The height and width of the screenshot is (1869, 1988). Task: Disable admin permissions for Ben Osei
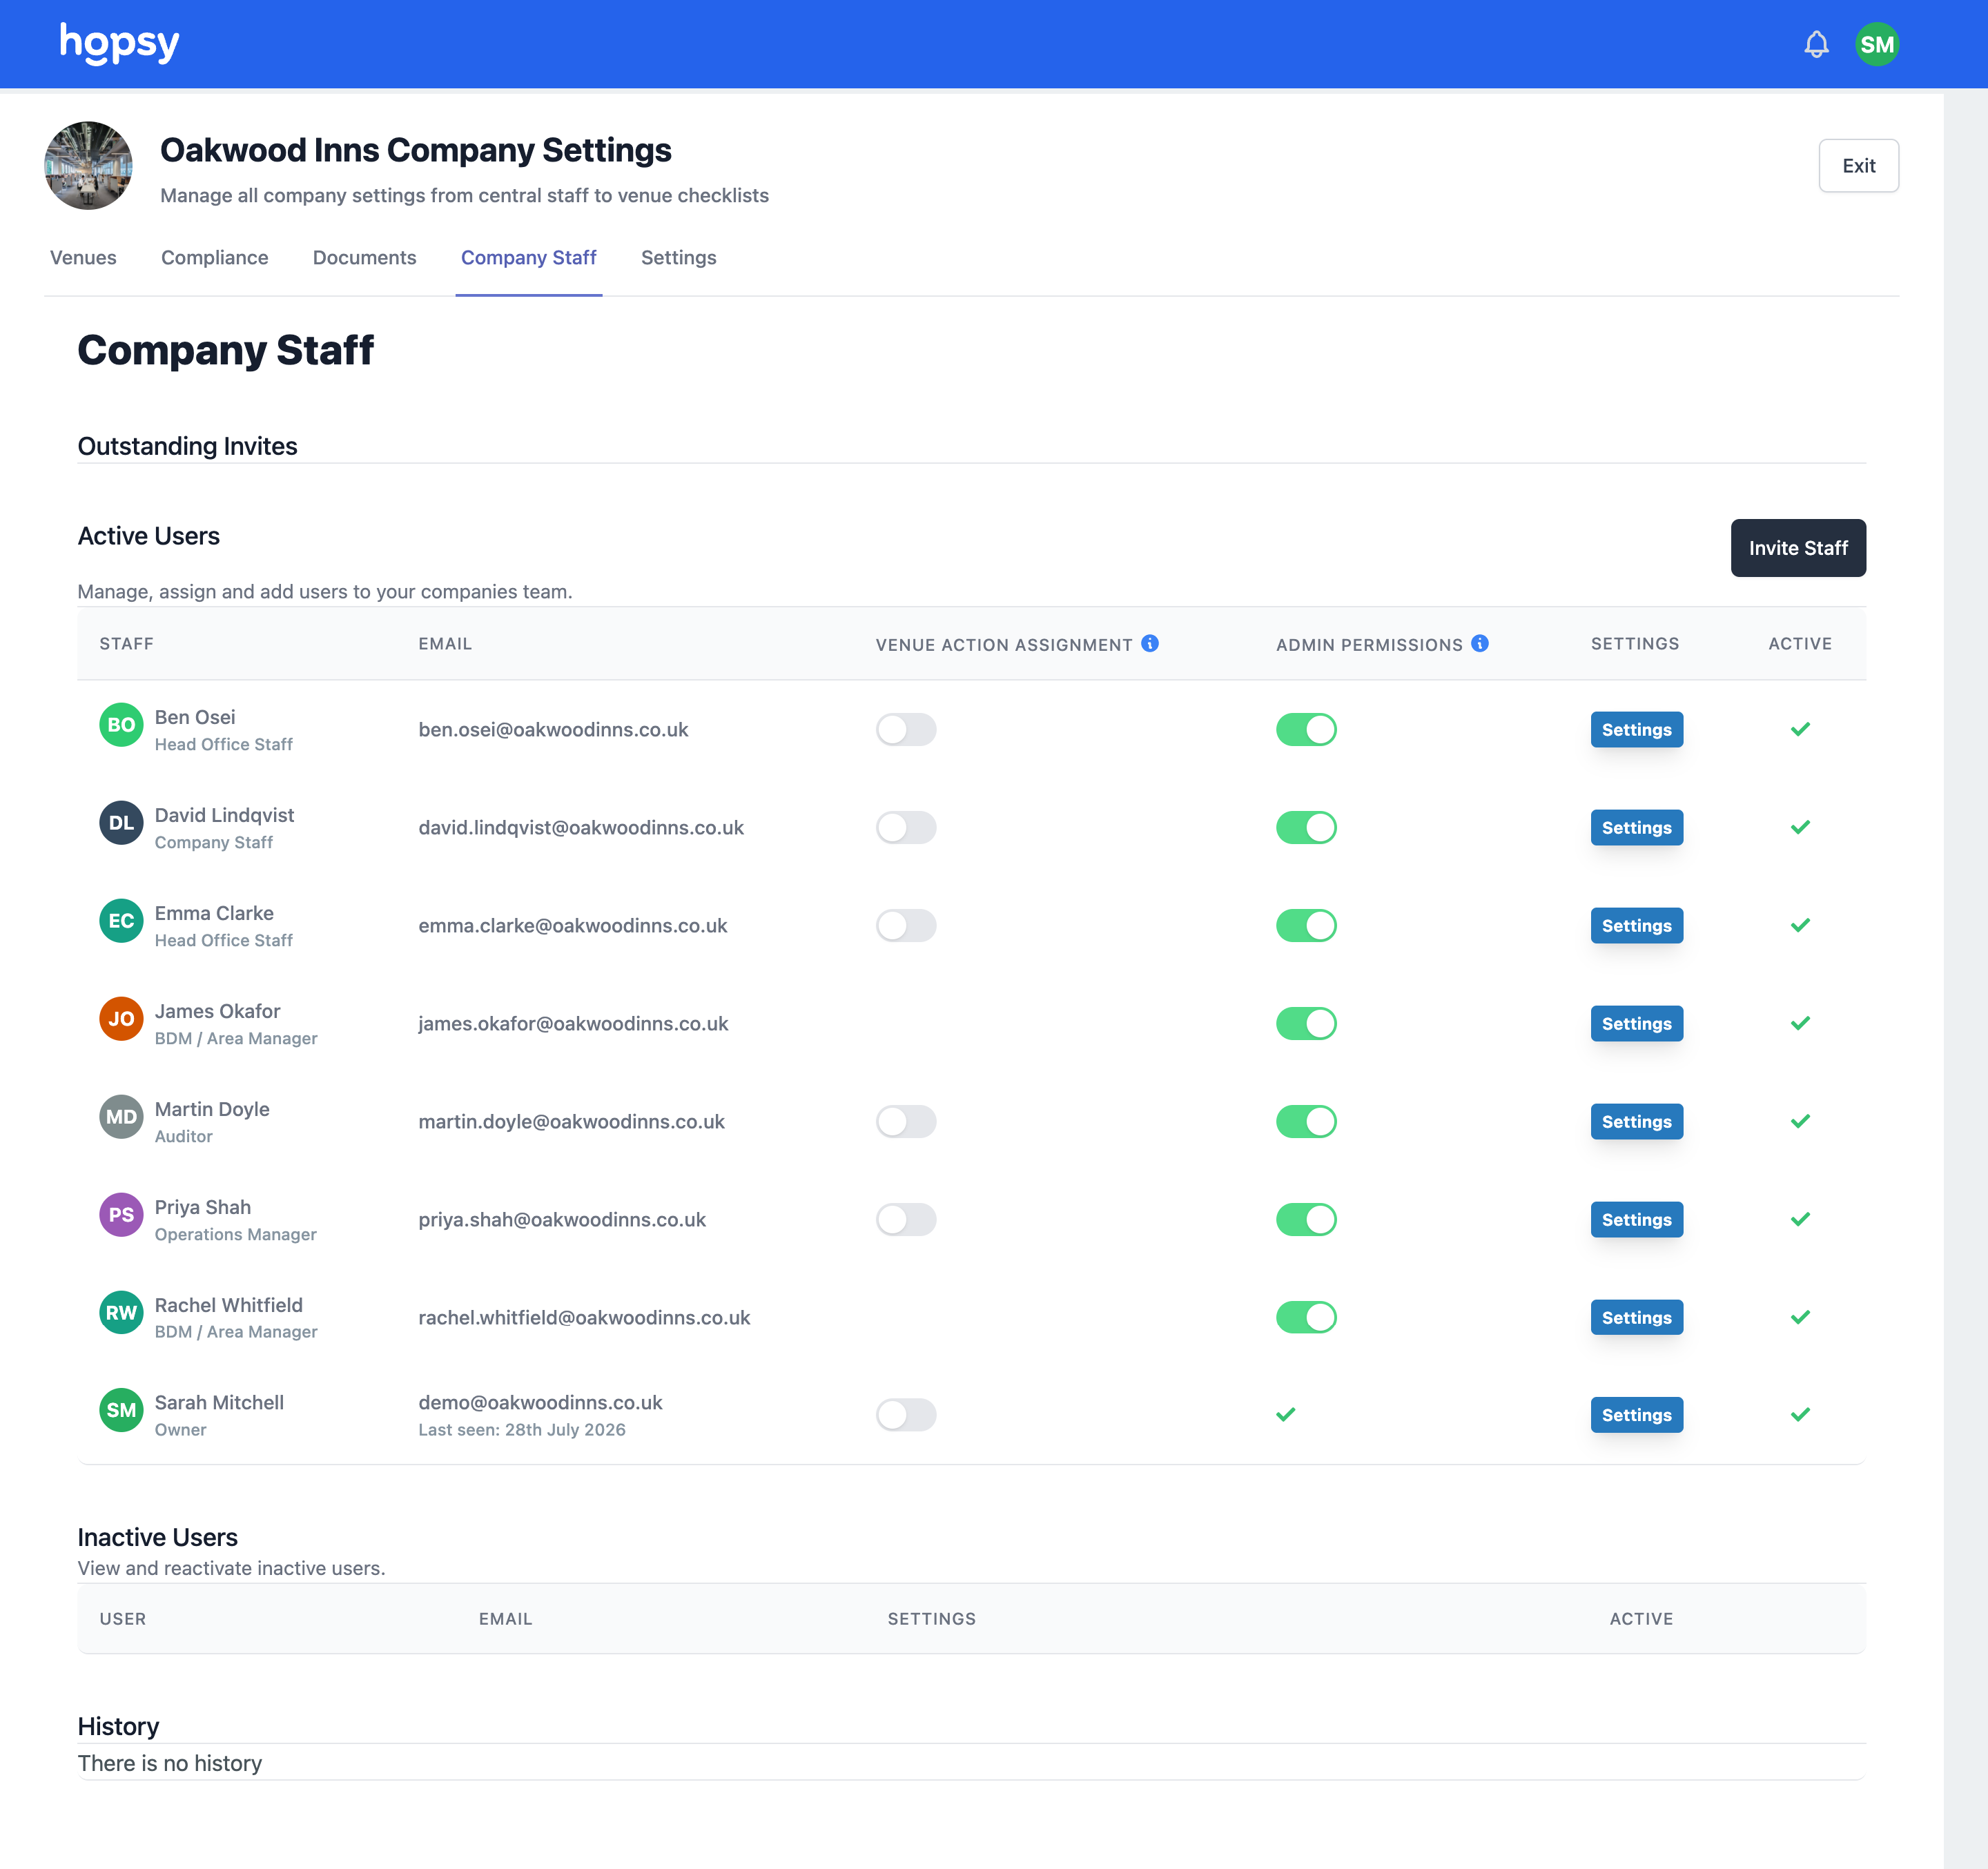(1306, 729)
